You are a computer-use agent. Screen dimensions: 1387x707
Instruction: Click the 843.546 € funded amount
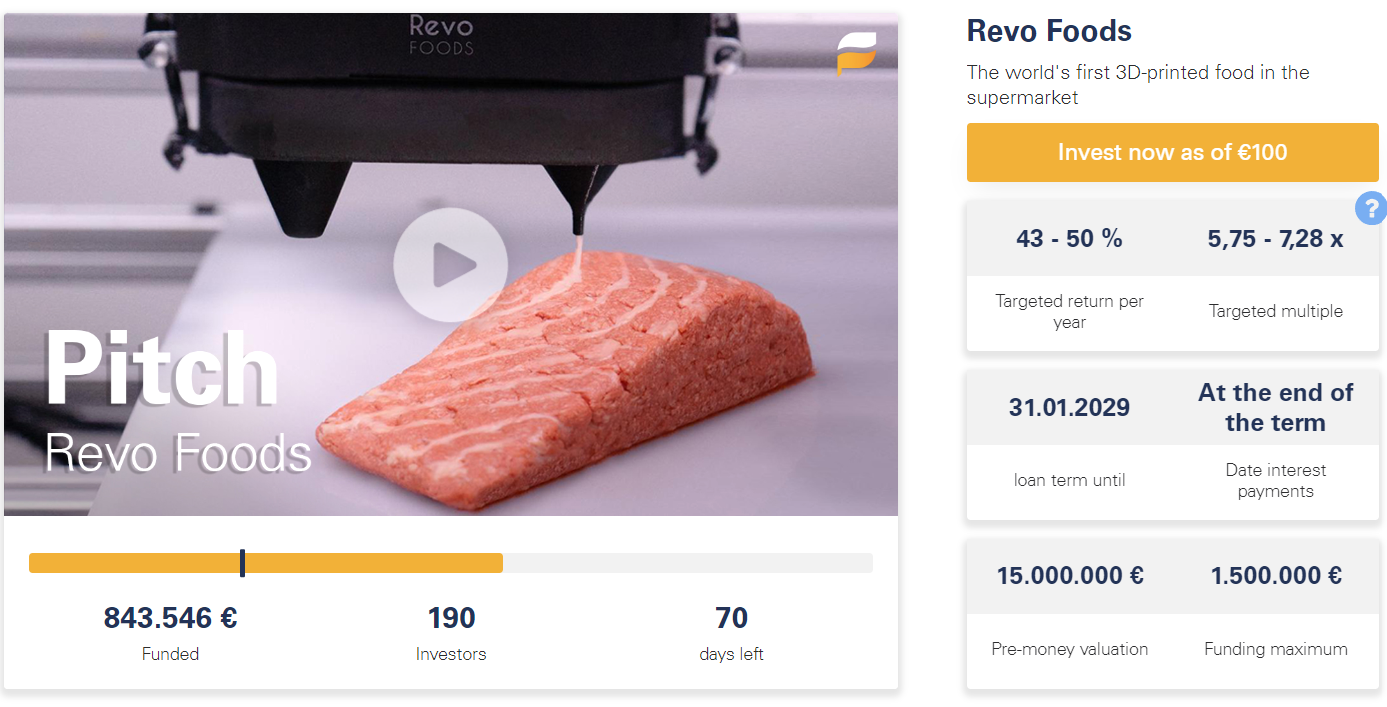pyautogui.click(x=170, y=618)
